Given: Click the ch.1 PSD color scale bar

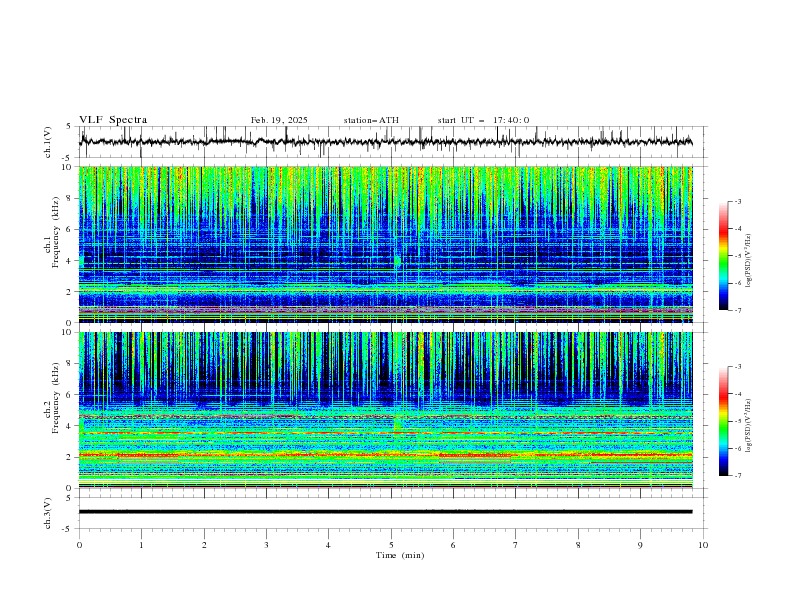Looking at the screenshot, I should [724, 255].
